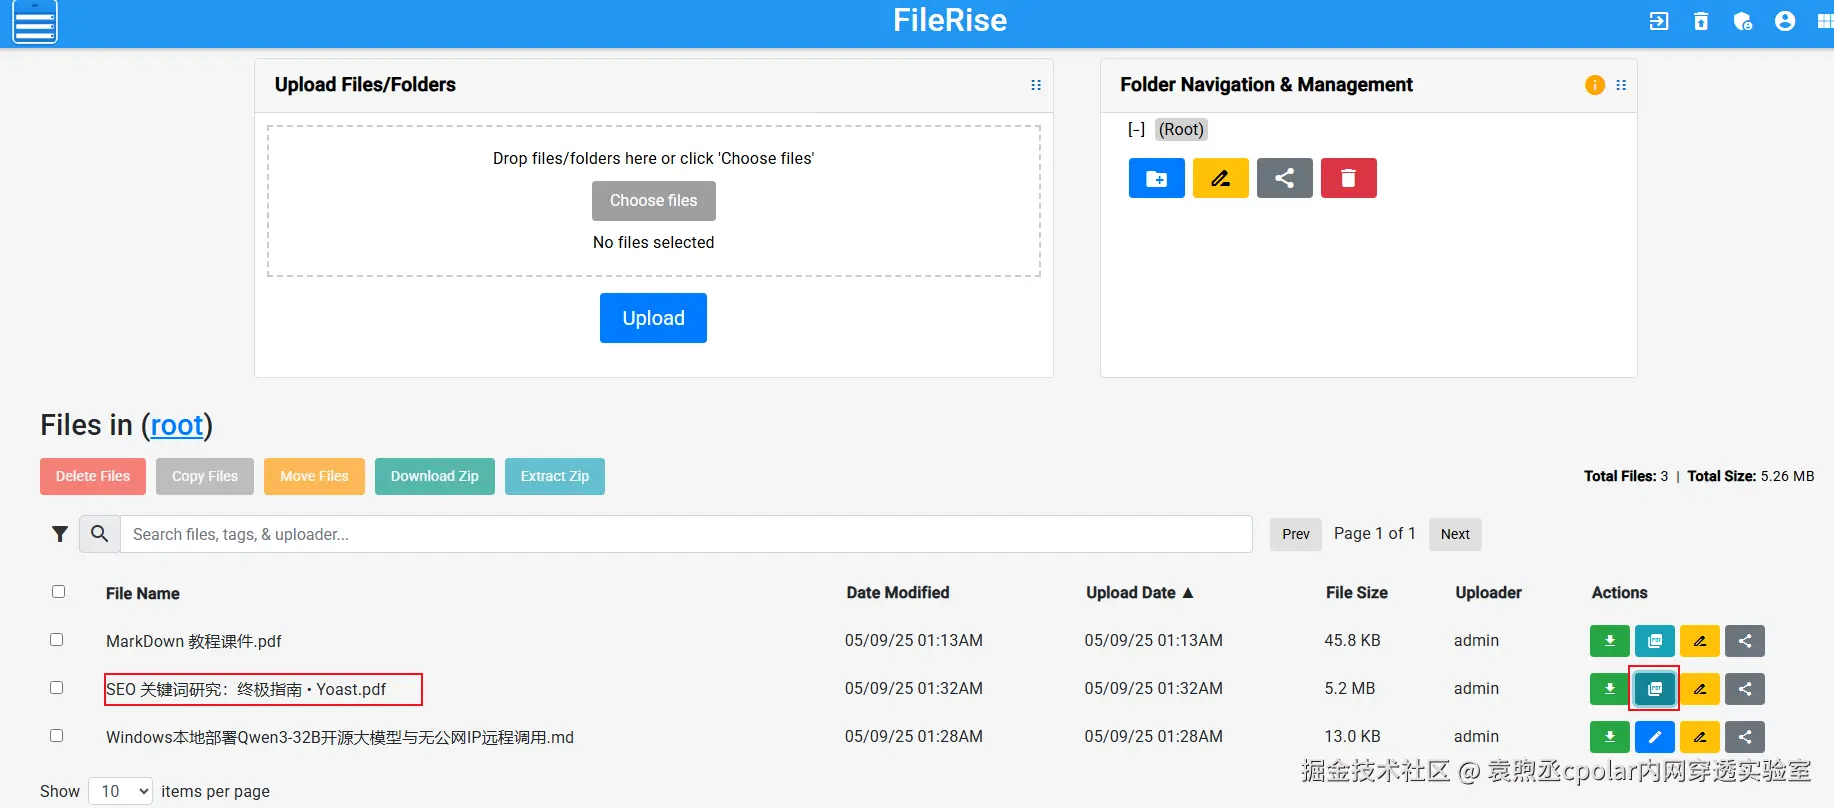Share the Windows本地部署Qwen3 md file
Screen dimensions: 1834x808
pos(1745,737)
